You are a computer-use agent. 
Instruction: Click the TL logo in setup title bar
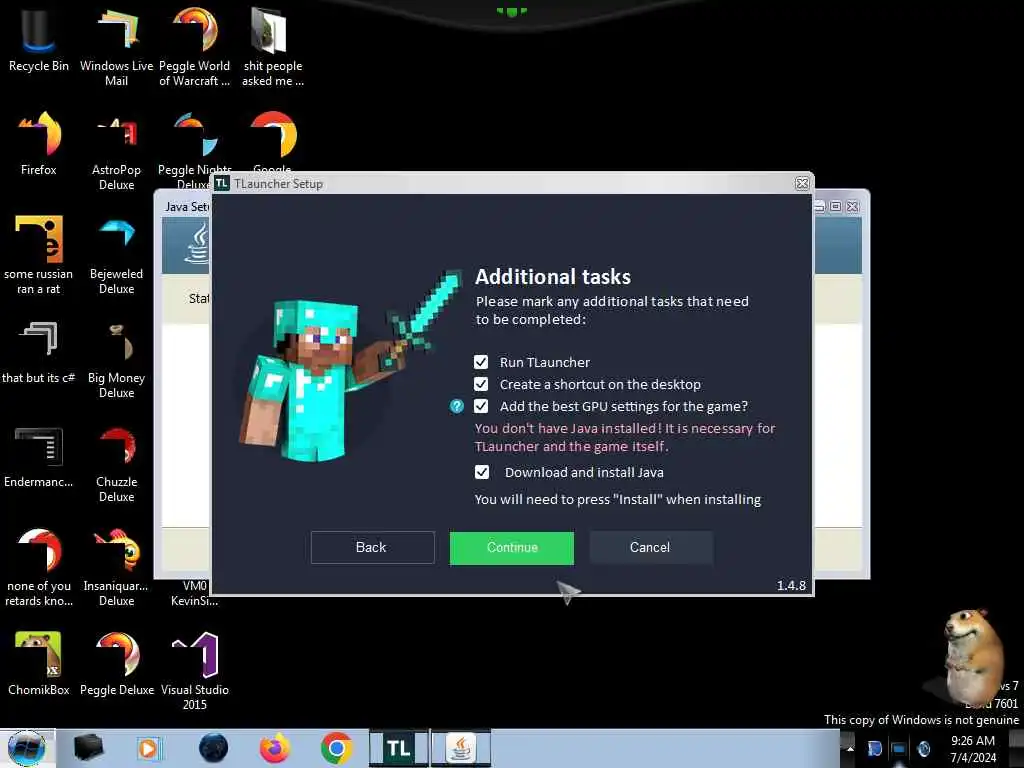pos(222,184)
